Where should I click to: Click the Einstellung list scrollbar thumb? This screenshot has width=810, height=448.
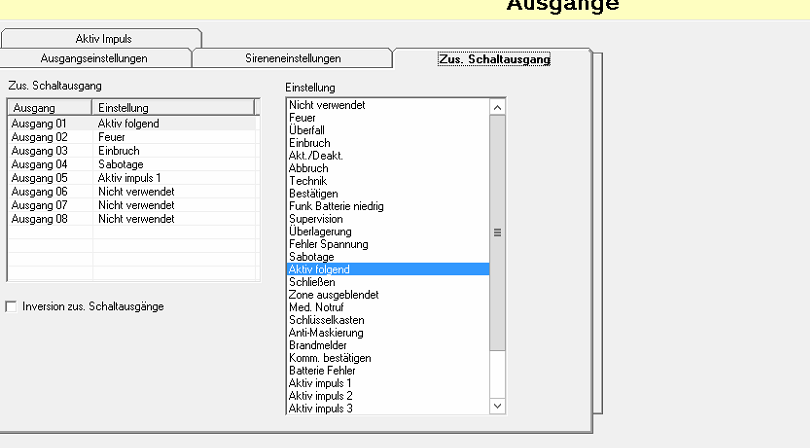(x=497, y=232)
